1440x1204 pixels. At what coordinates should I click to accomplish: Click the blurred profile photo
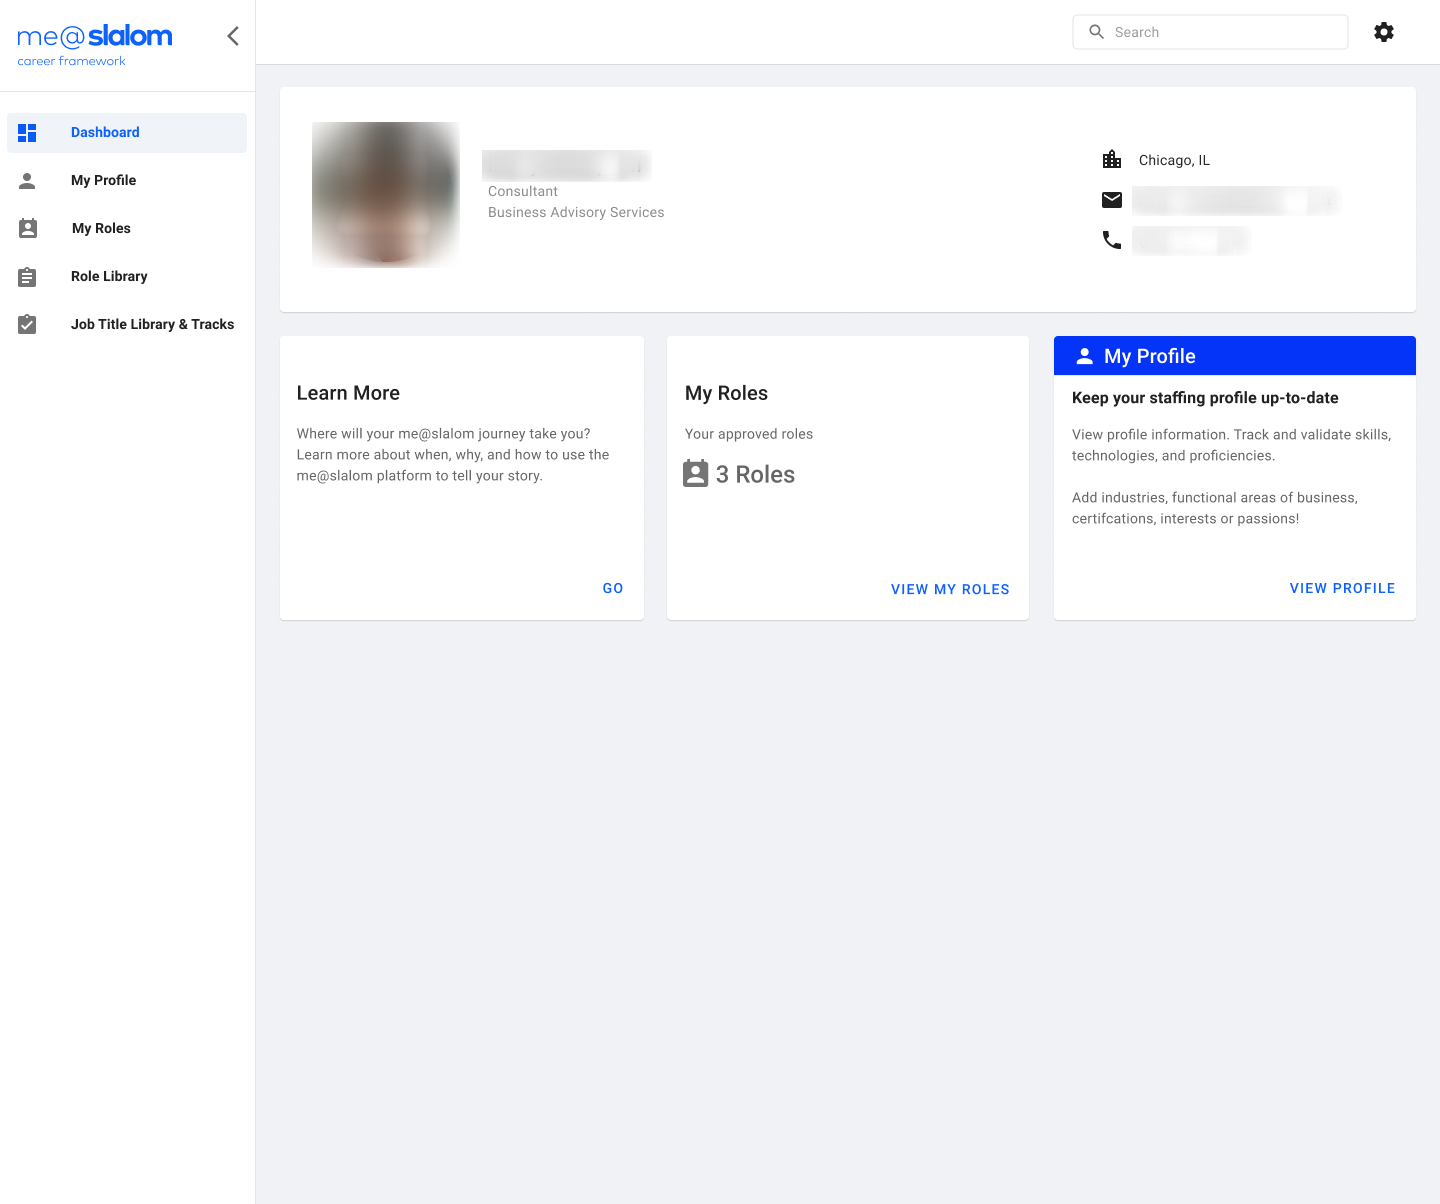click(386, 195)
